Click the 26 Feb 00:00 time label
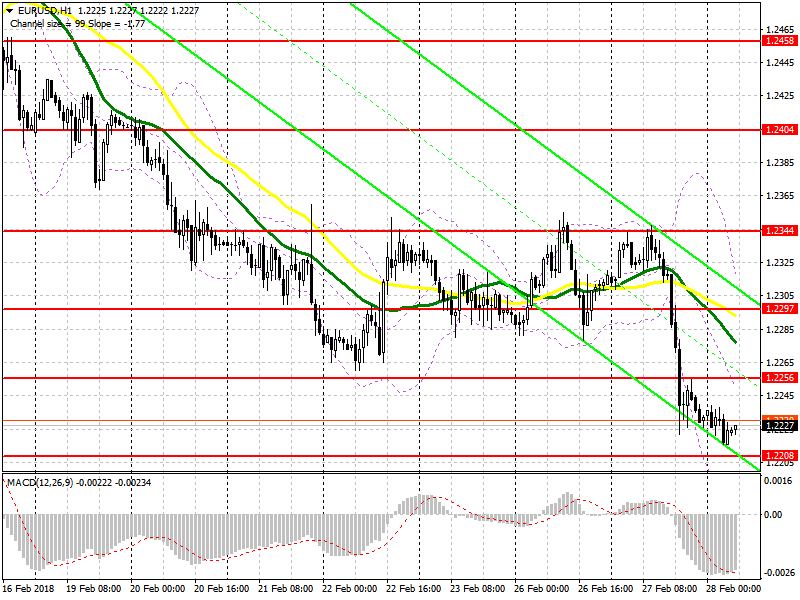The width and height of the screenshot is (800, 600). click(x=541, y=589)
